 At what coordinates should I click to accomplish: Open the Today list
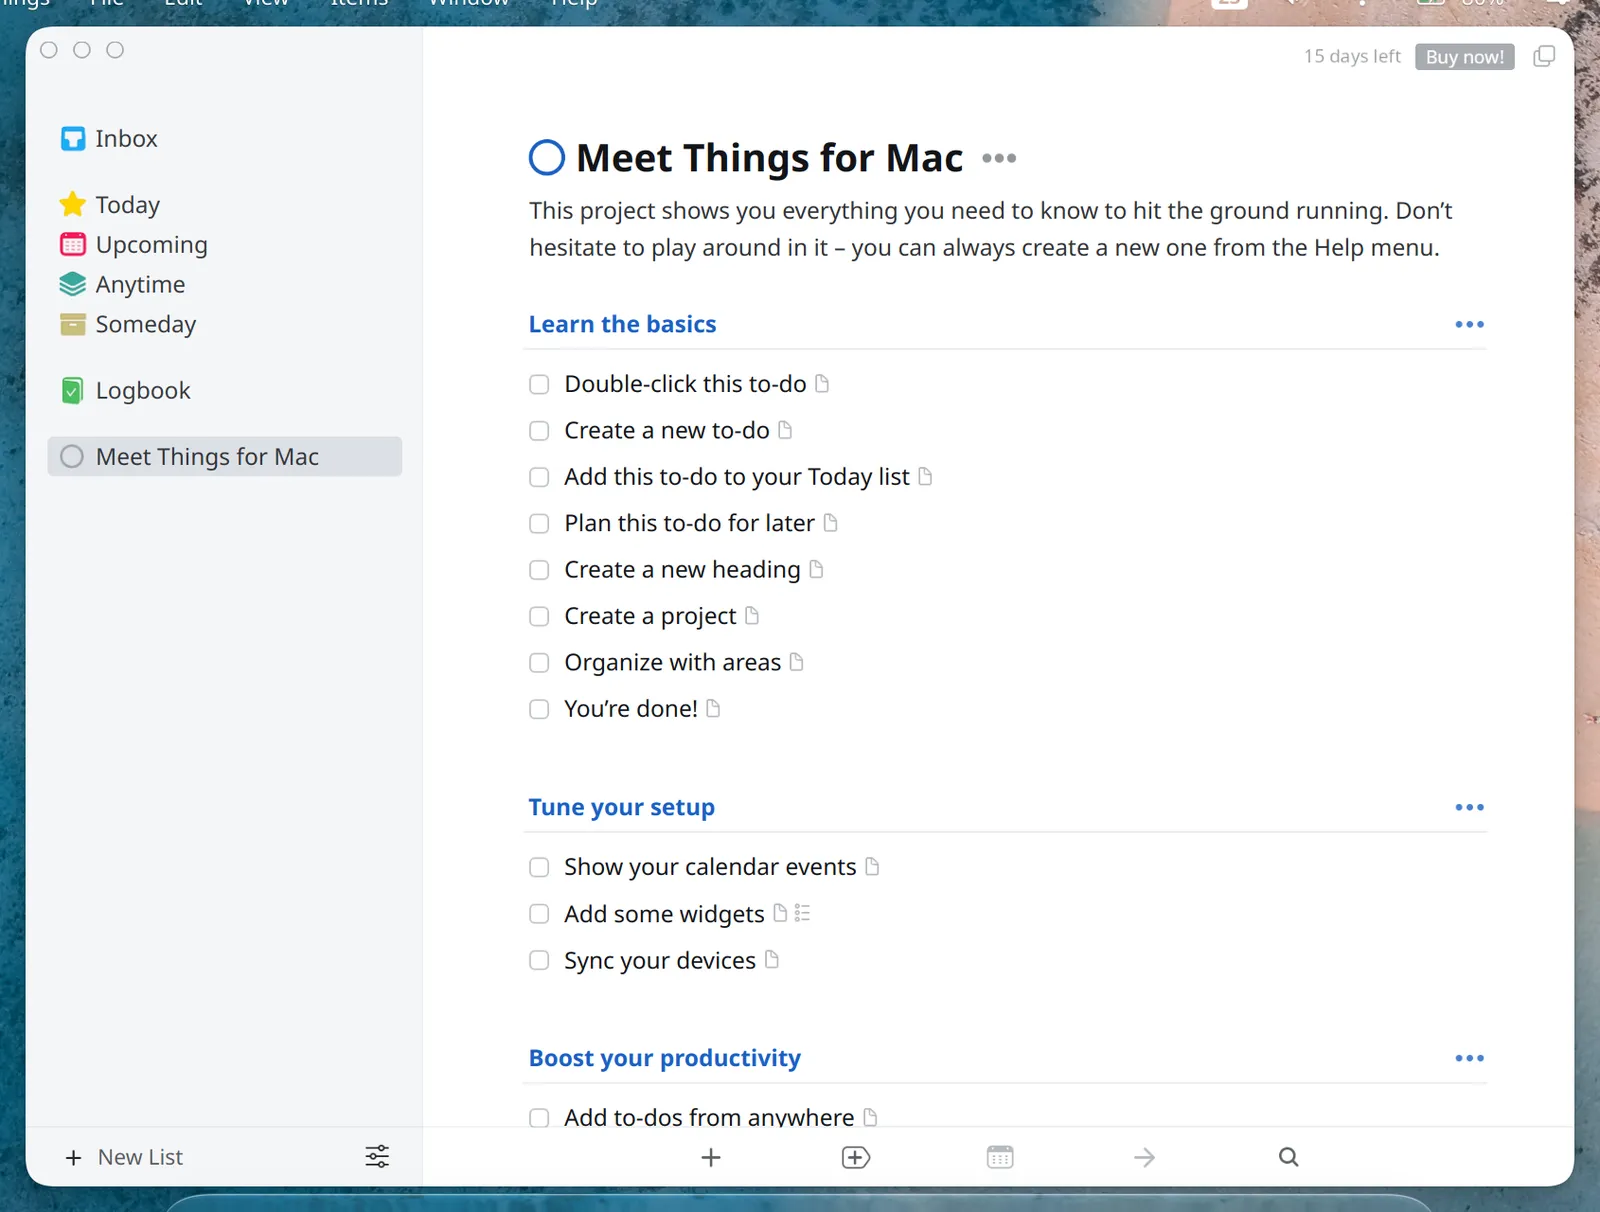coord(110,205)
